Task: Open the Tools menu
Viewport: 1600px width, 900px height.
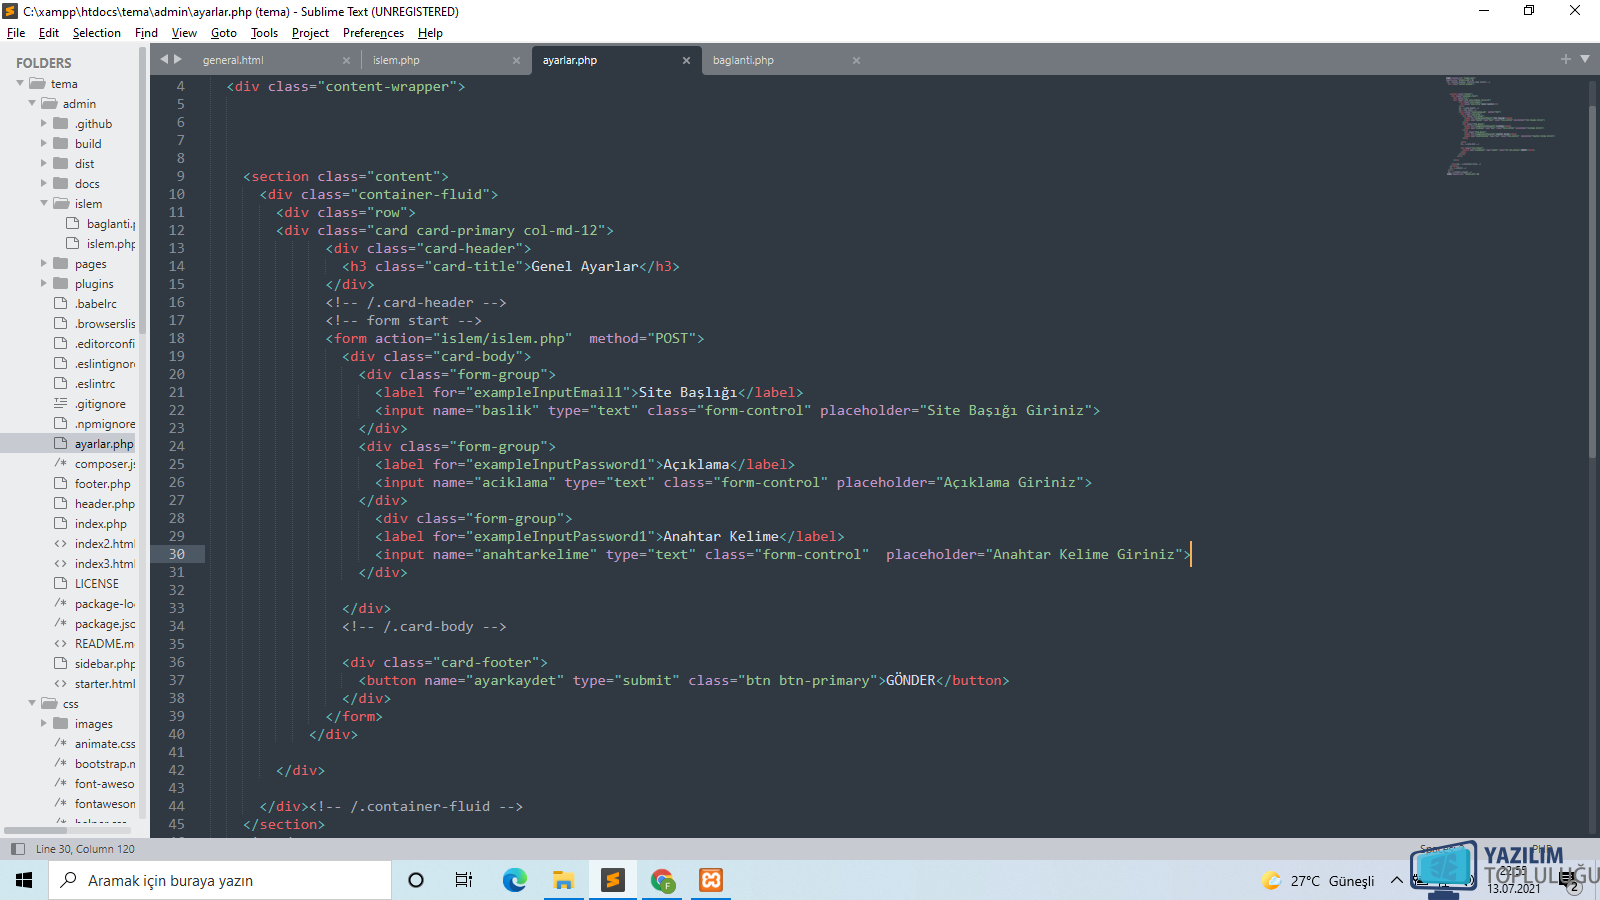Action: (264, 33)
